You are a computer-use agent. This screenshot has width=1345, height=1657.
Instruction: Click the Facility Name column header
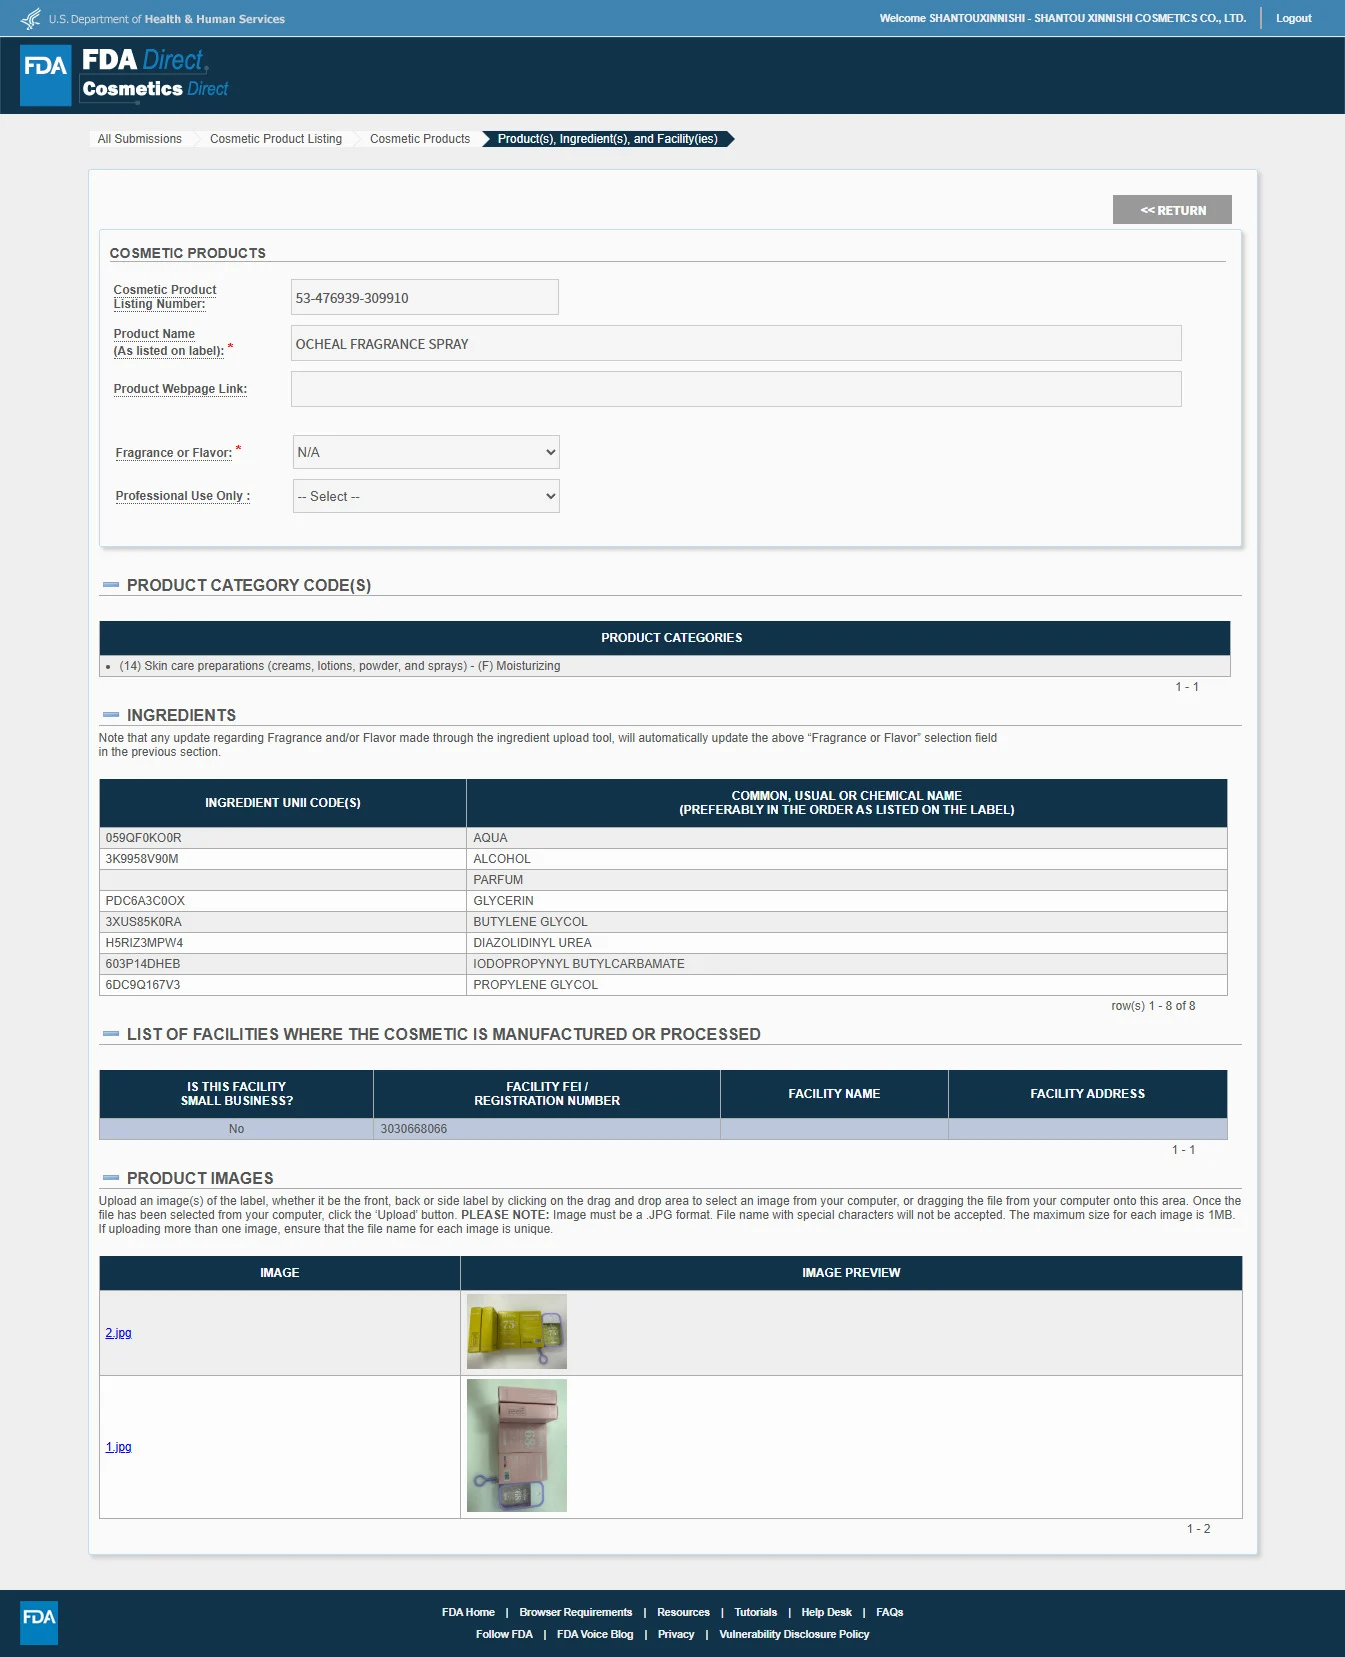834,1094
